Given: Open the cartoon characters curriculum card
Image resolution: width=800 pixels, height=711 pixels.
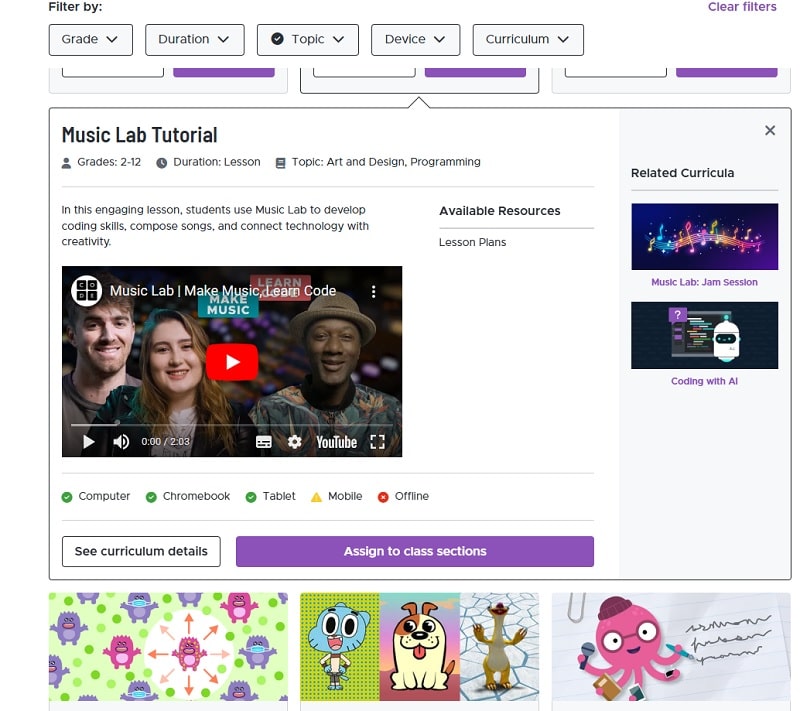Looking at the screenshot, I should pos(419,647).
